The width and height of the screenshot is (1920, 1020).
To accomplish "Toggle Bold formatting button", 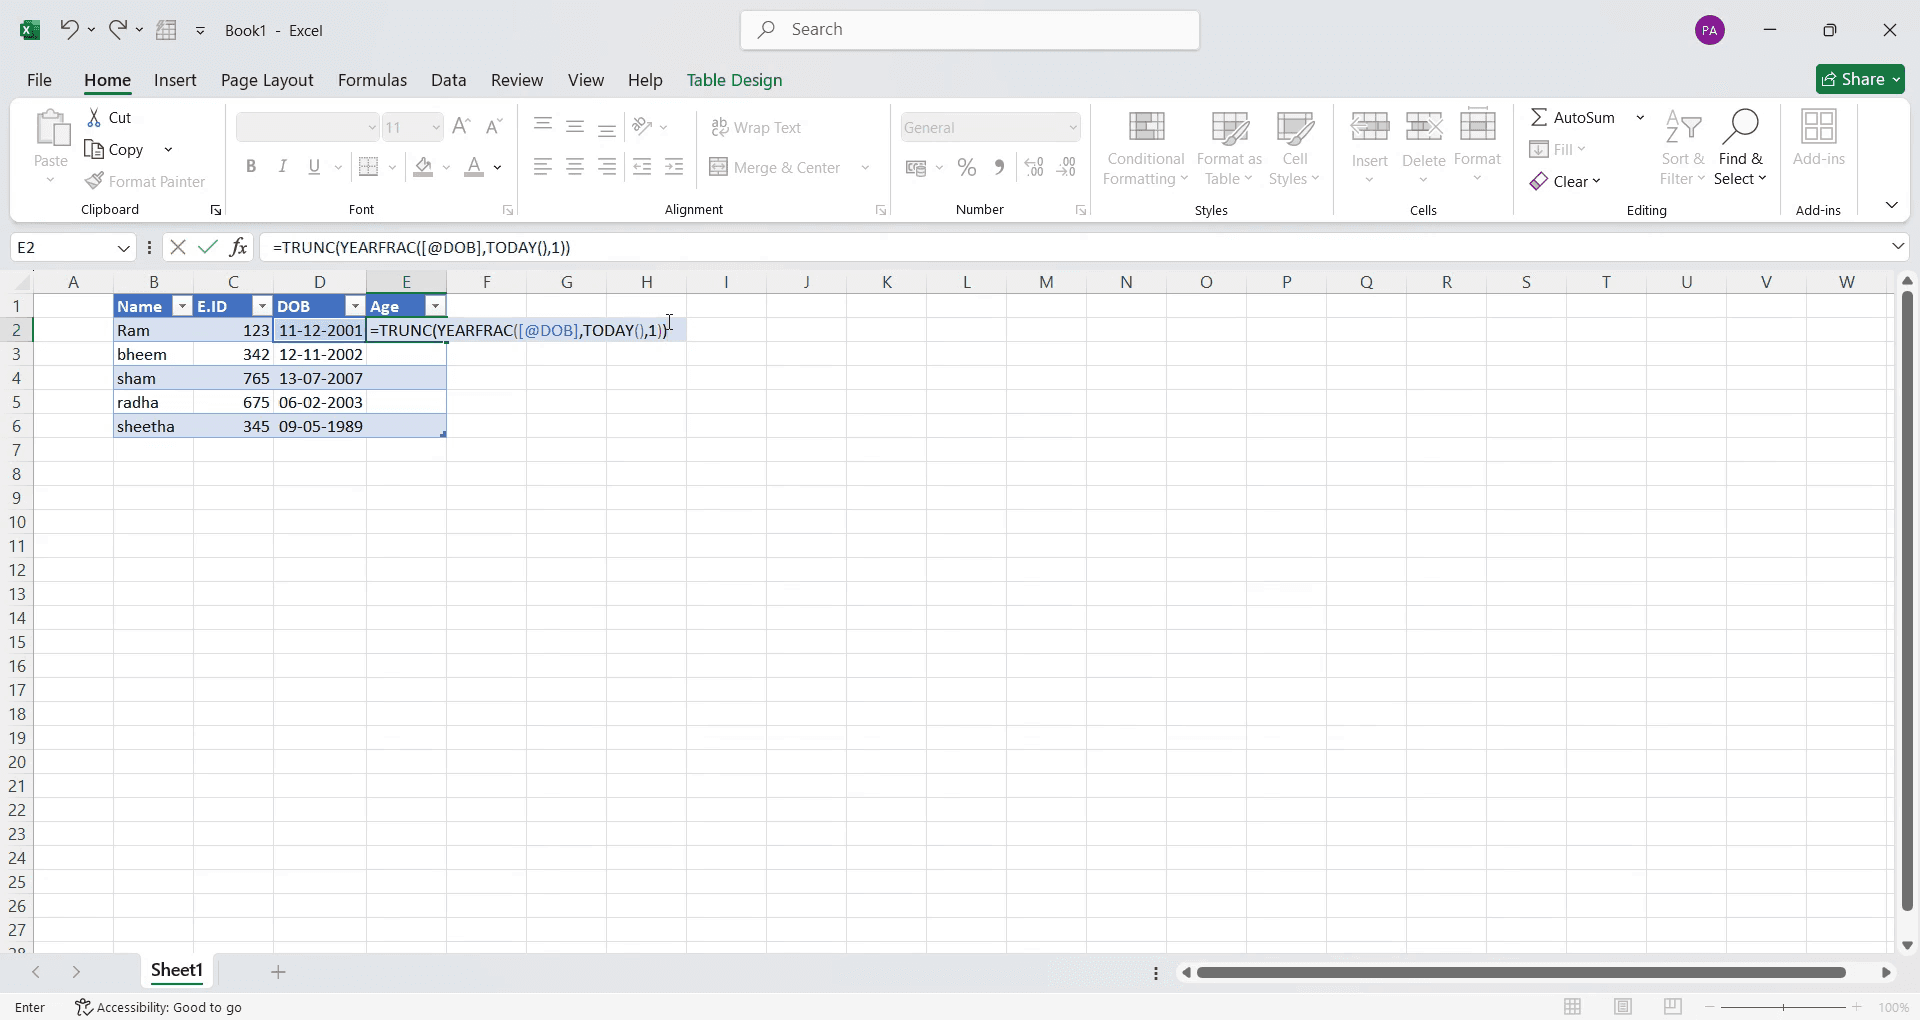I will (251, 167).
